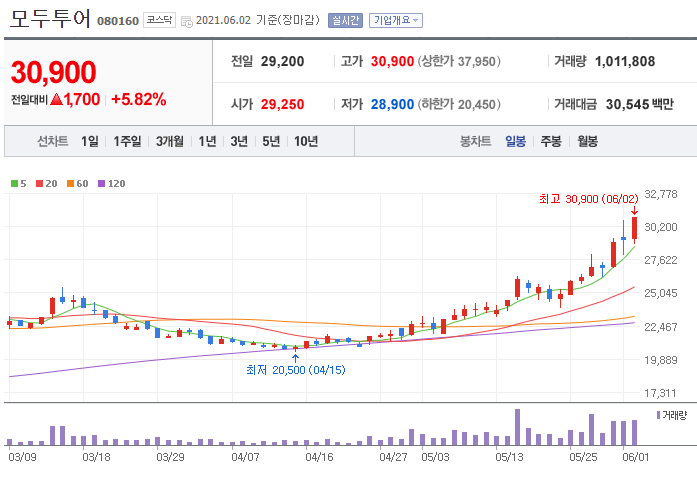Click the 최저 20,500 (04/15) marker
This screenshot has width=697, height=480.
[296, 370]
